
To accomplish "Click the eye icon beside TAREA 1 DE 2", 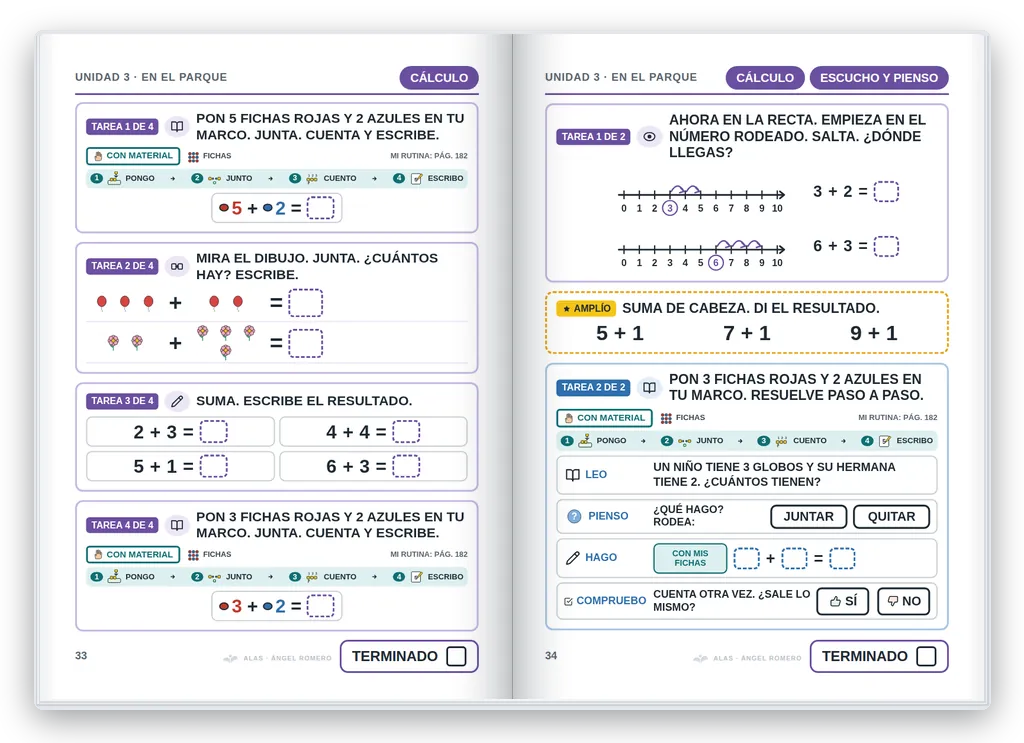I will tap(649, 136).
